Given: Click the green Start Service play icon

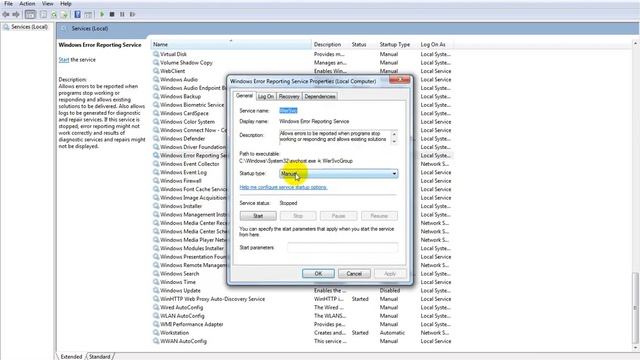Looking at the screenshot, I should 102,14.
